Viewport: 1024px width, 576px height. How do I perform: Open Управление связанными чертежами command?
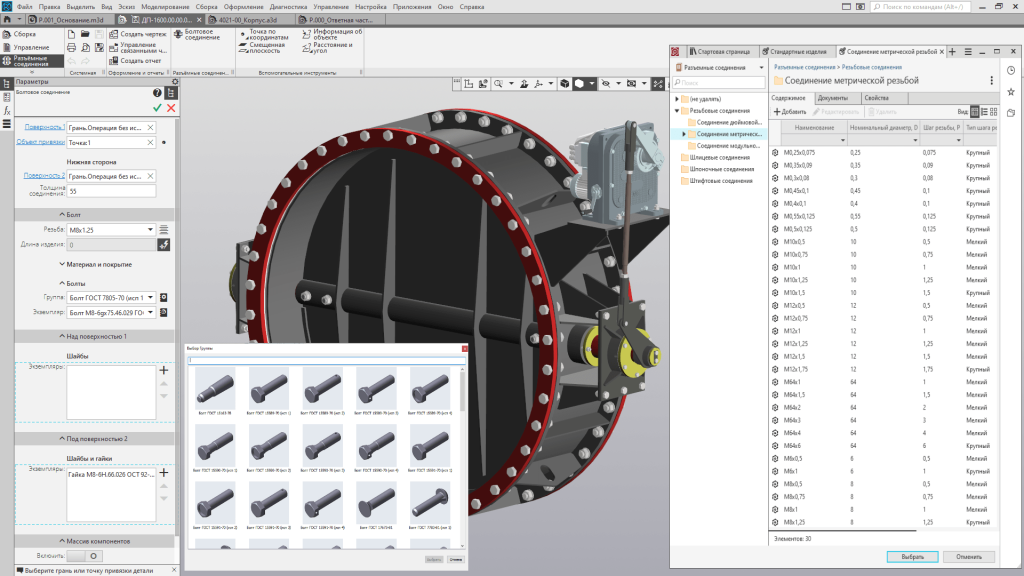tap(138, 48)
